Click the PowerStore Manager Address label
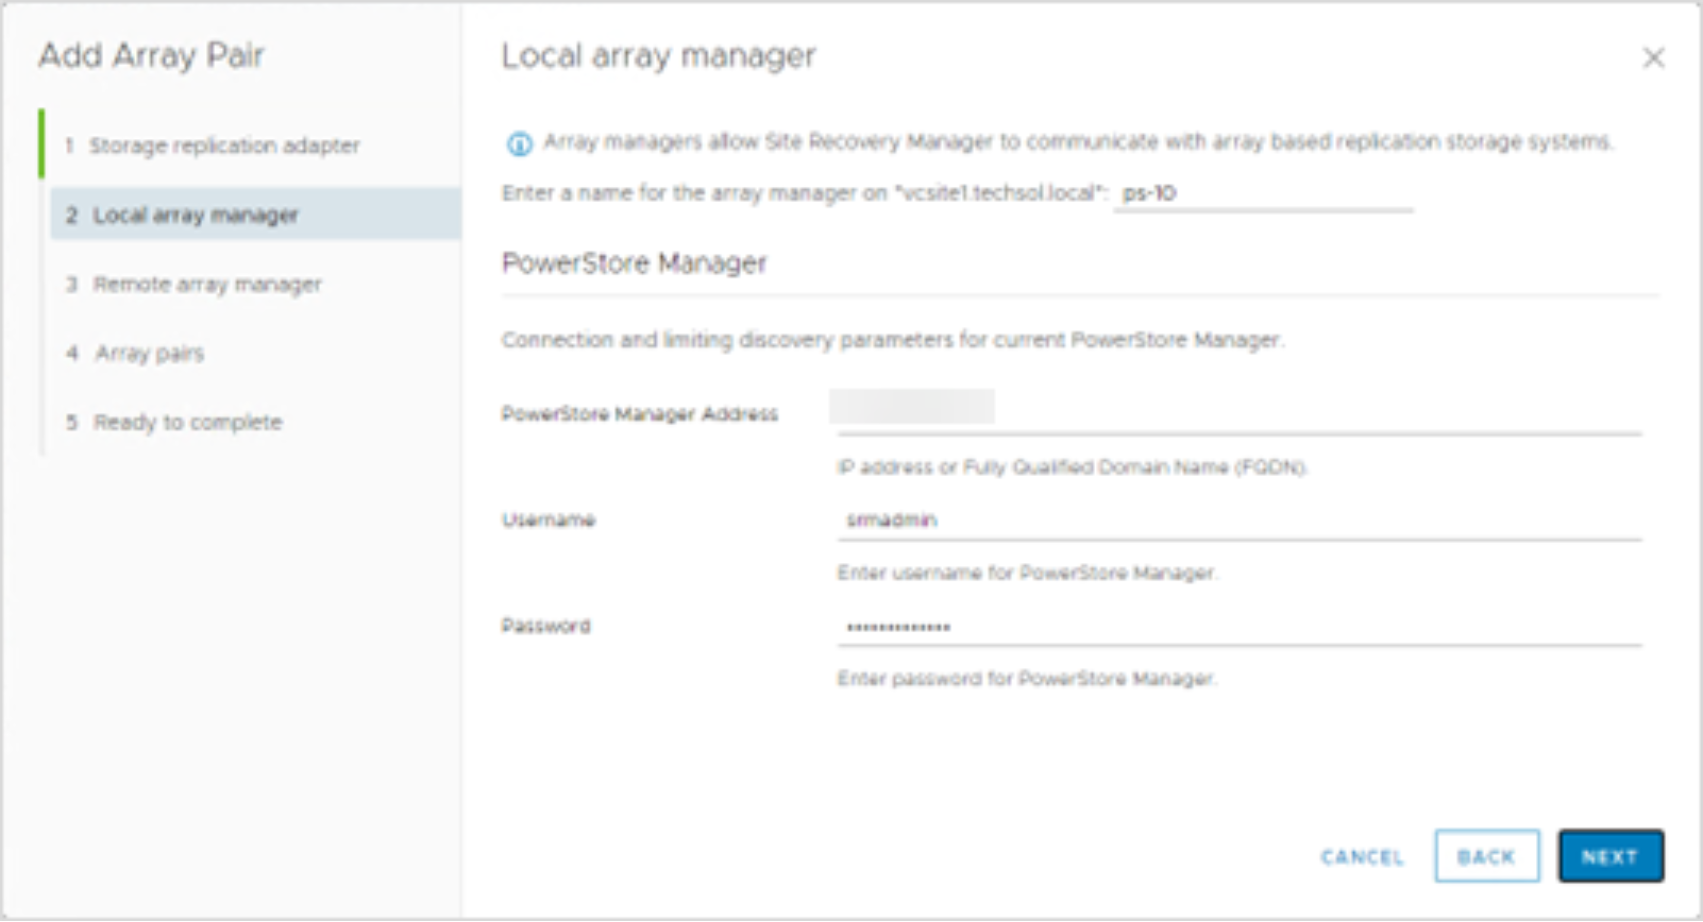This screenshot has height=922, width=1703. 639,414
